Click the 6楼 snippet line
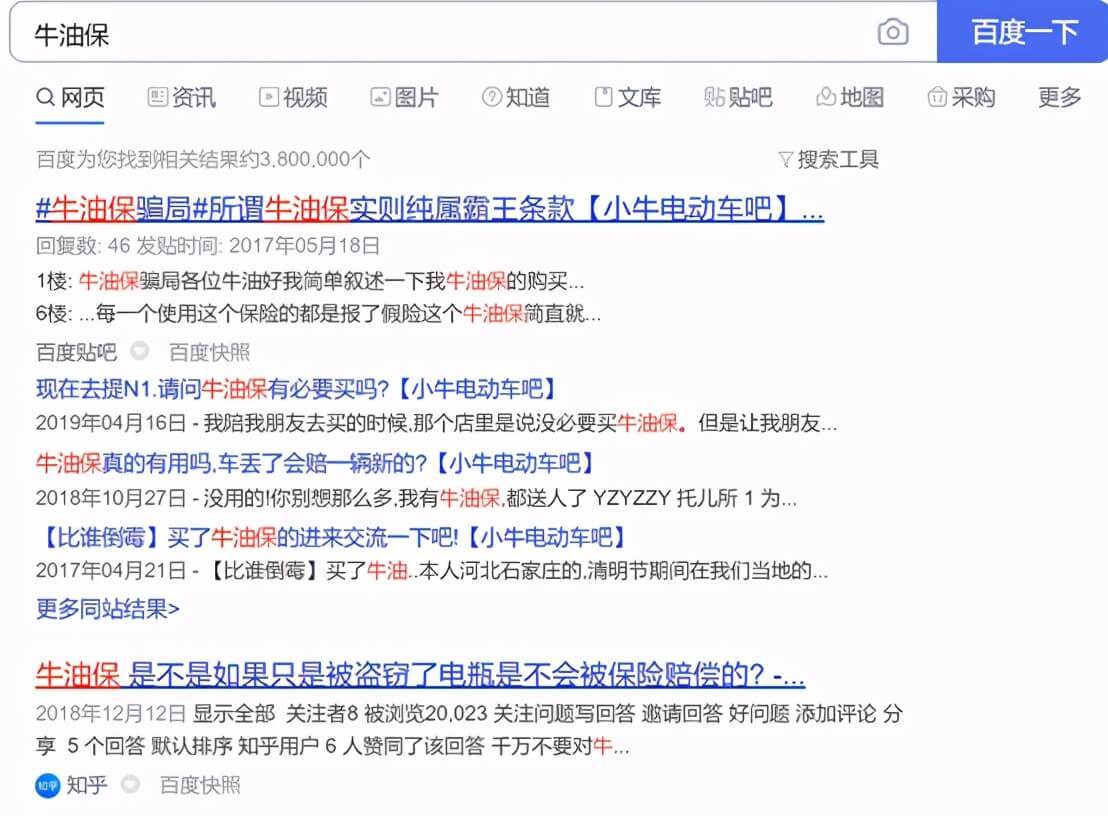The height and width of the screenshot is (816, 1108). point(318,313)
